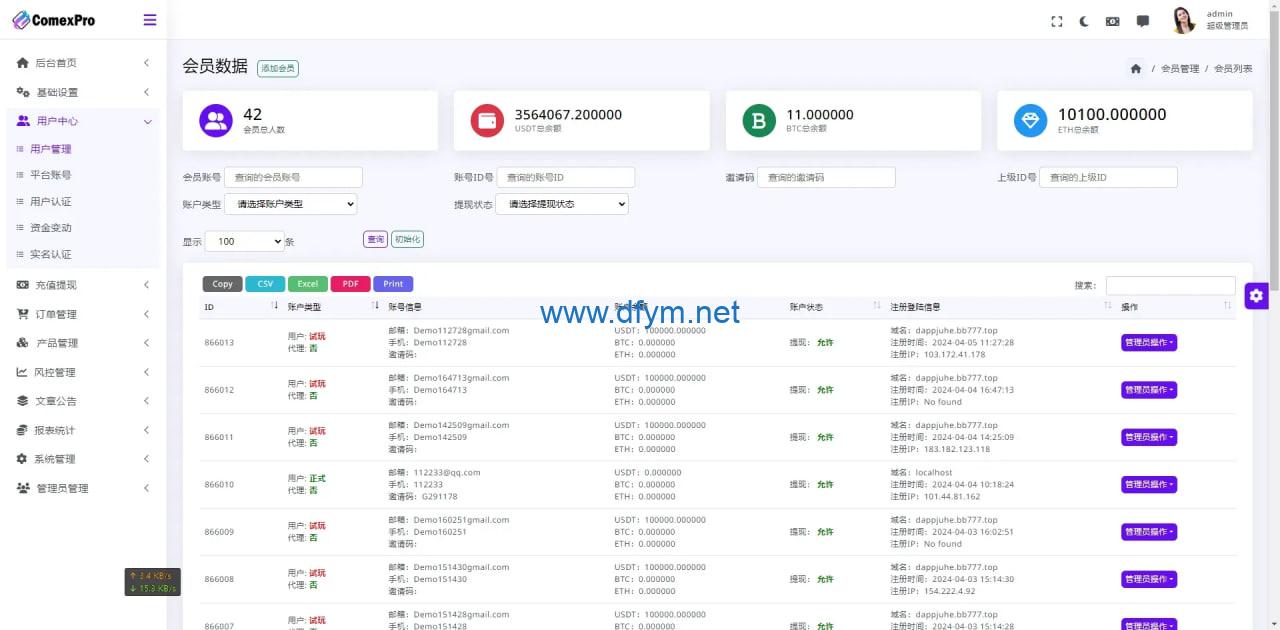Sort table by 注册登陆信息 column arrows
The height and width of the screenshot is (630, 1280).
point(1108,306)
